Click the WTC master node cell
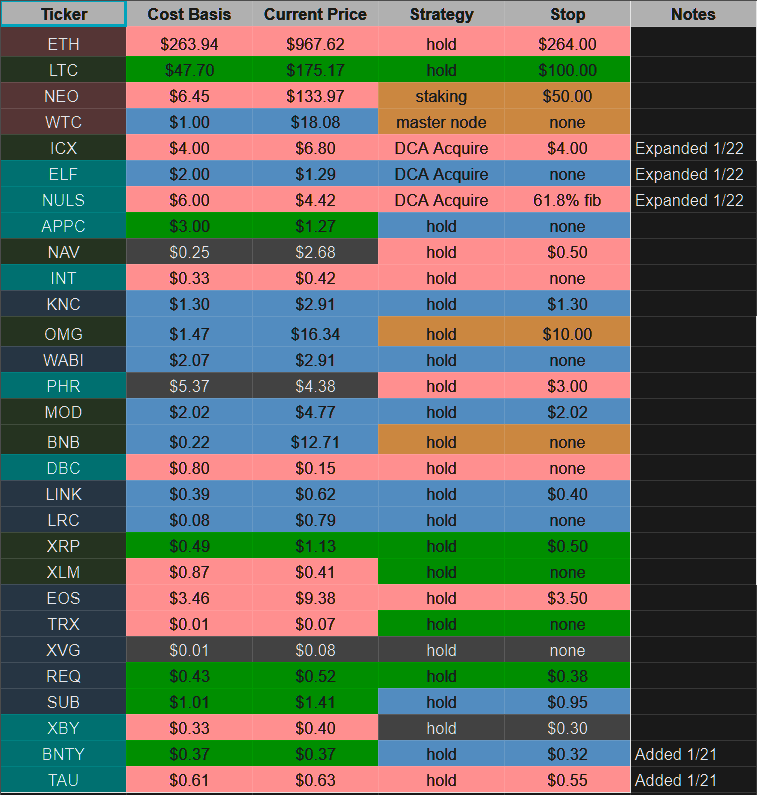The height and width of the screenshot is (795, 757). click(441, 122)
